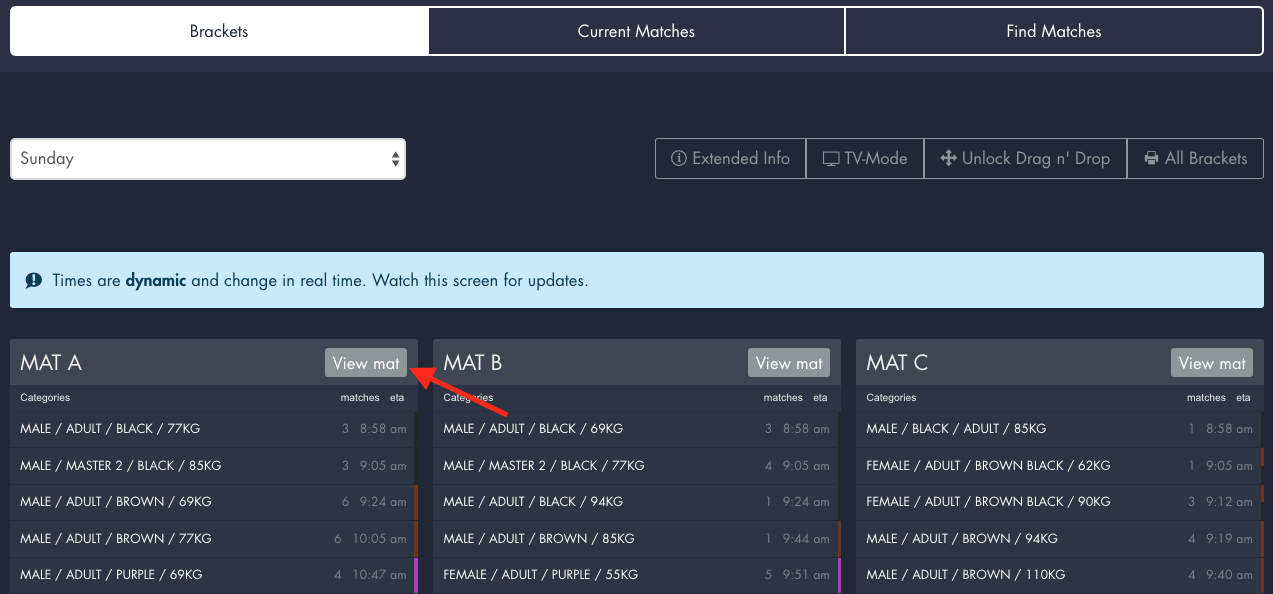The height and width of the screenshot is (594, 1273).
Task: Open the Find Matches tab
Action: (1053, 31)
